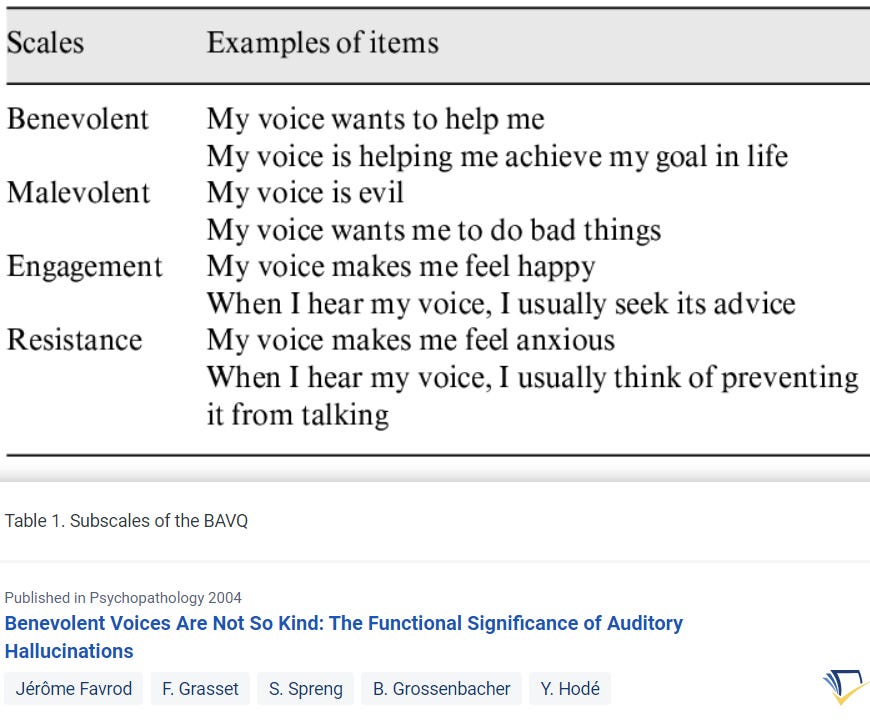Click the Resistance scale row label
870x728 pixels.
[x=74, y=340]
